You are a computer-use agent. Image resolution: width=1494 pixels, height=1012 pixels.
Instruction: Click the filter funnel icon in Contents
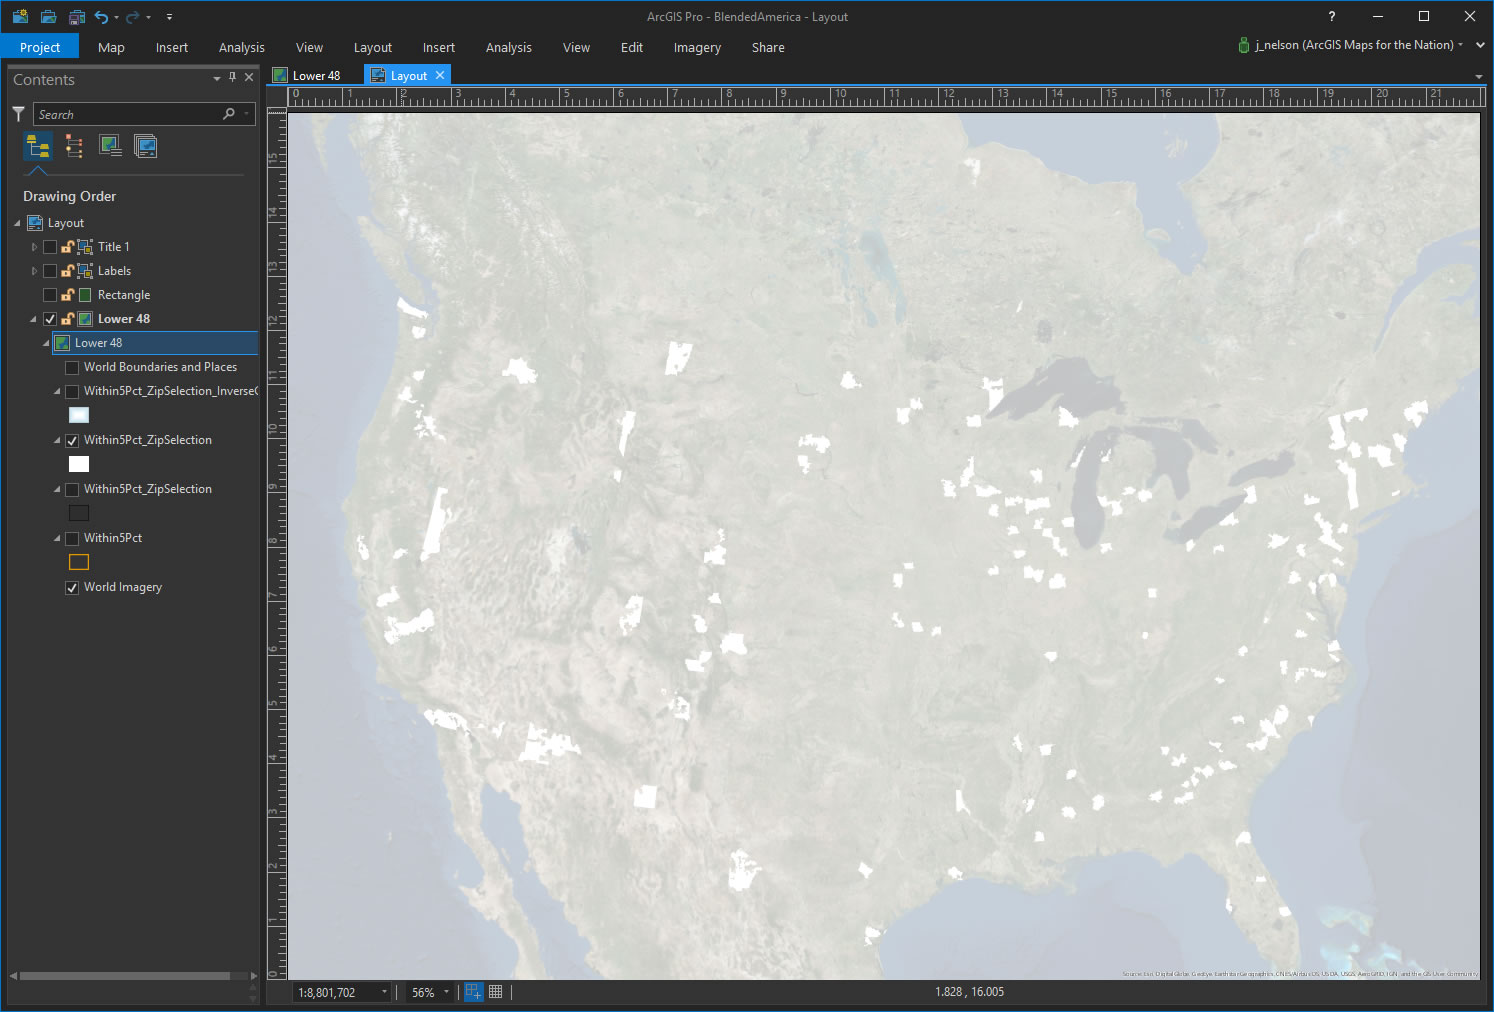pyautogui.click(x=18, y=114)
